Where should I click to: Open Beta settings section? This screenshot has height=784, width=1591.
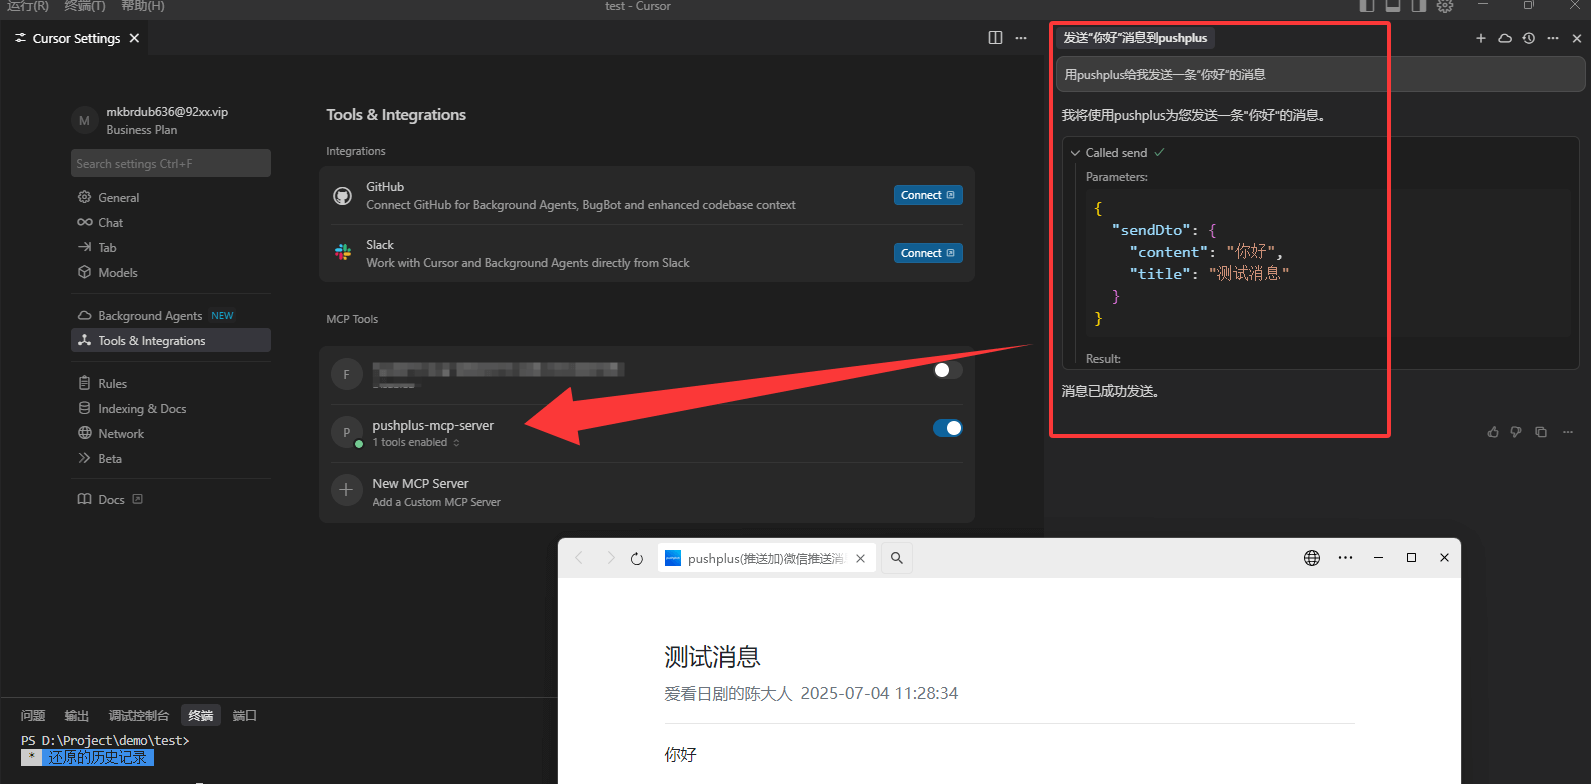pyautogui.click(x=171, y=459)
